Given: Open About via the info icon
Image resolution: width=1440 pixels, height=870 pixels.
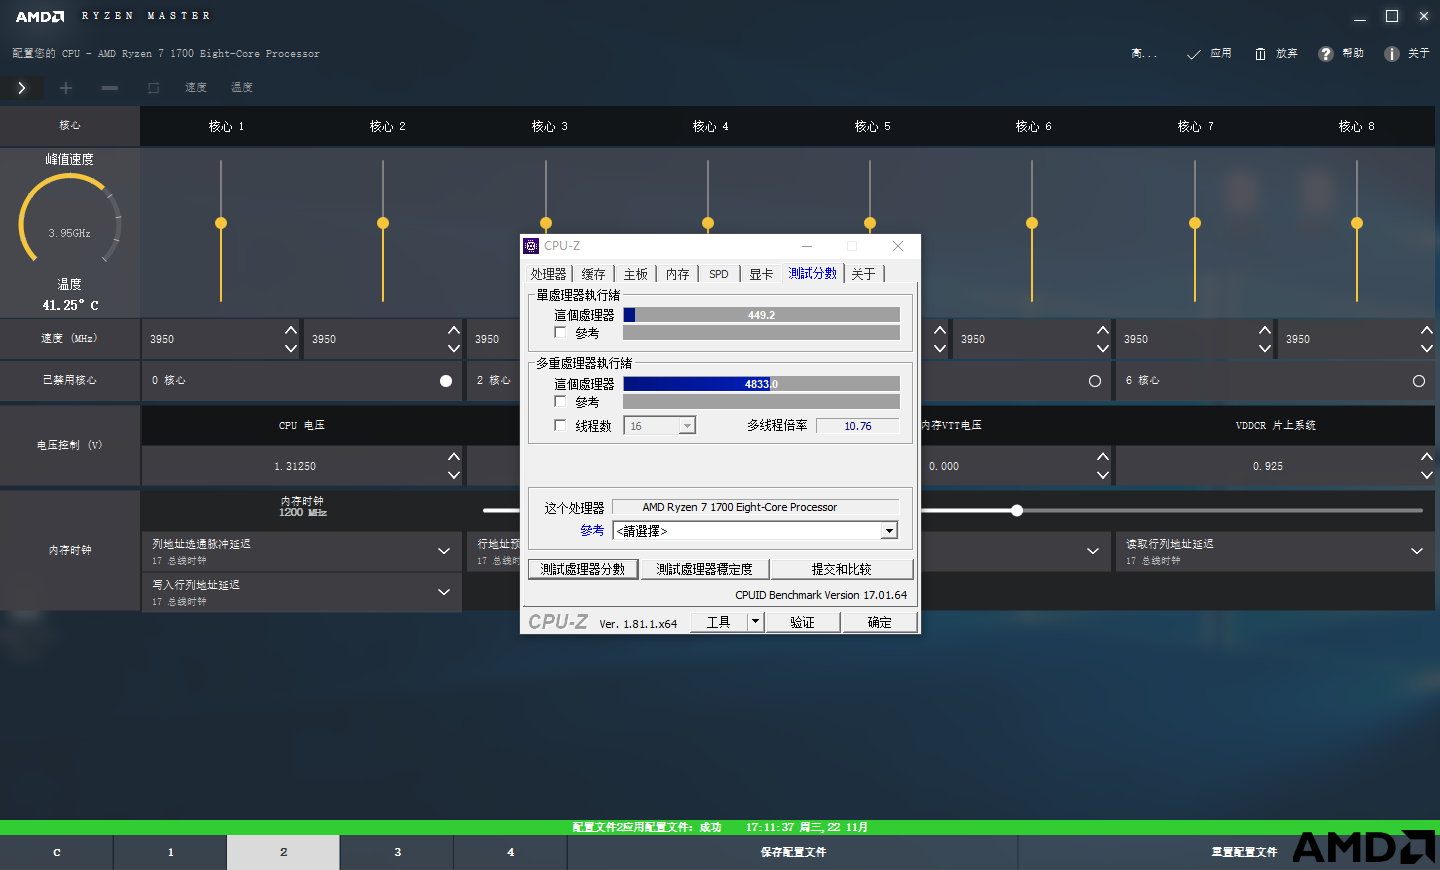Looking at the screenshot, I should 1392,54.
